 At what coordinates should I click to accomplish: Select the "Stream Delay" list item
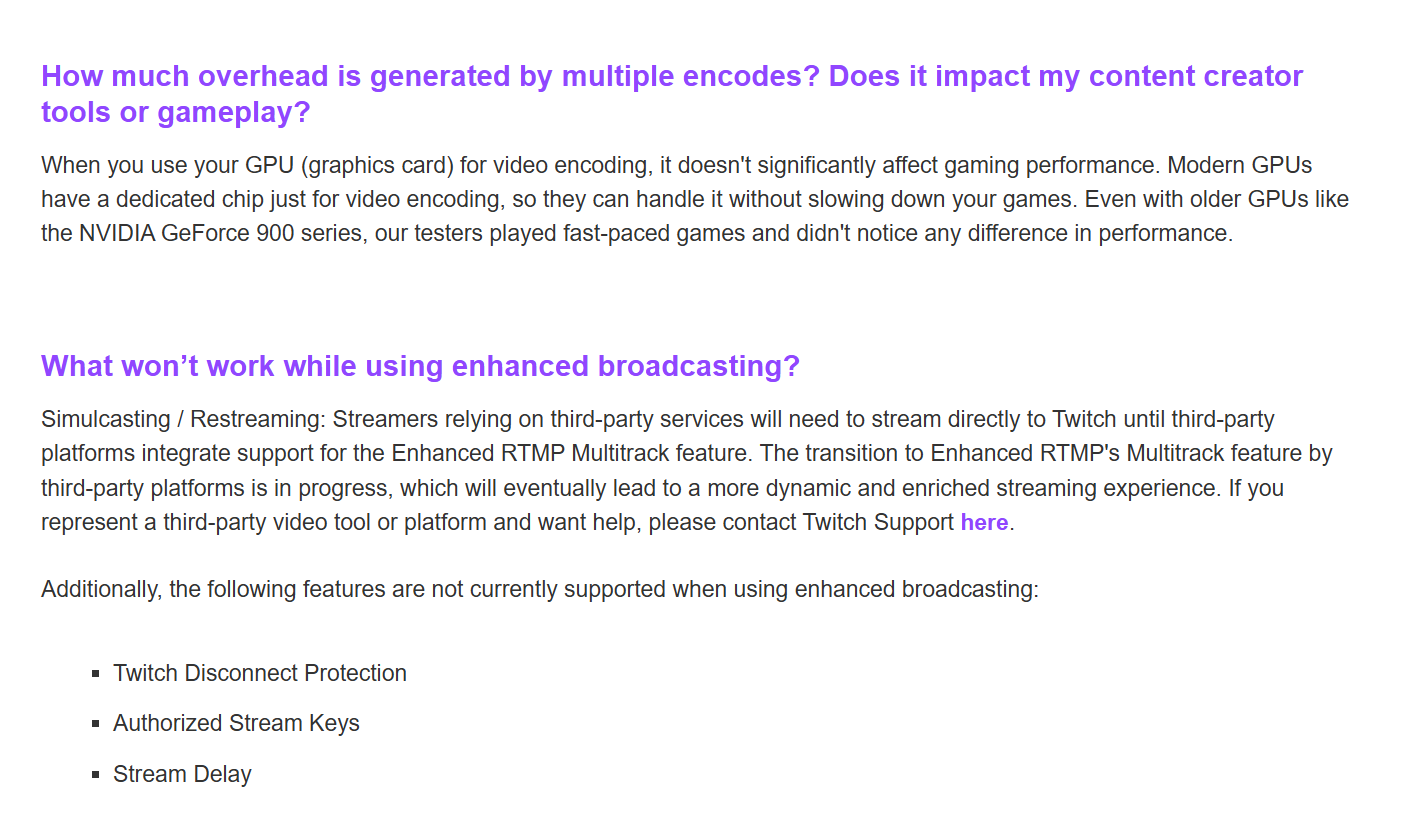click(x=182, y=774)
